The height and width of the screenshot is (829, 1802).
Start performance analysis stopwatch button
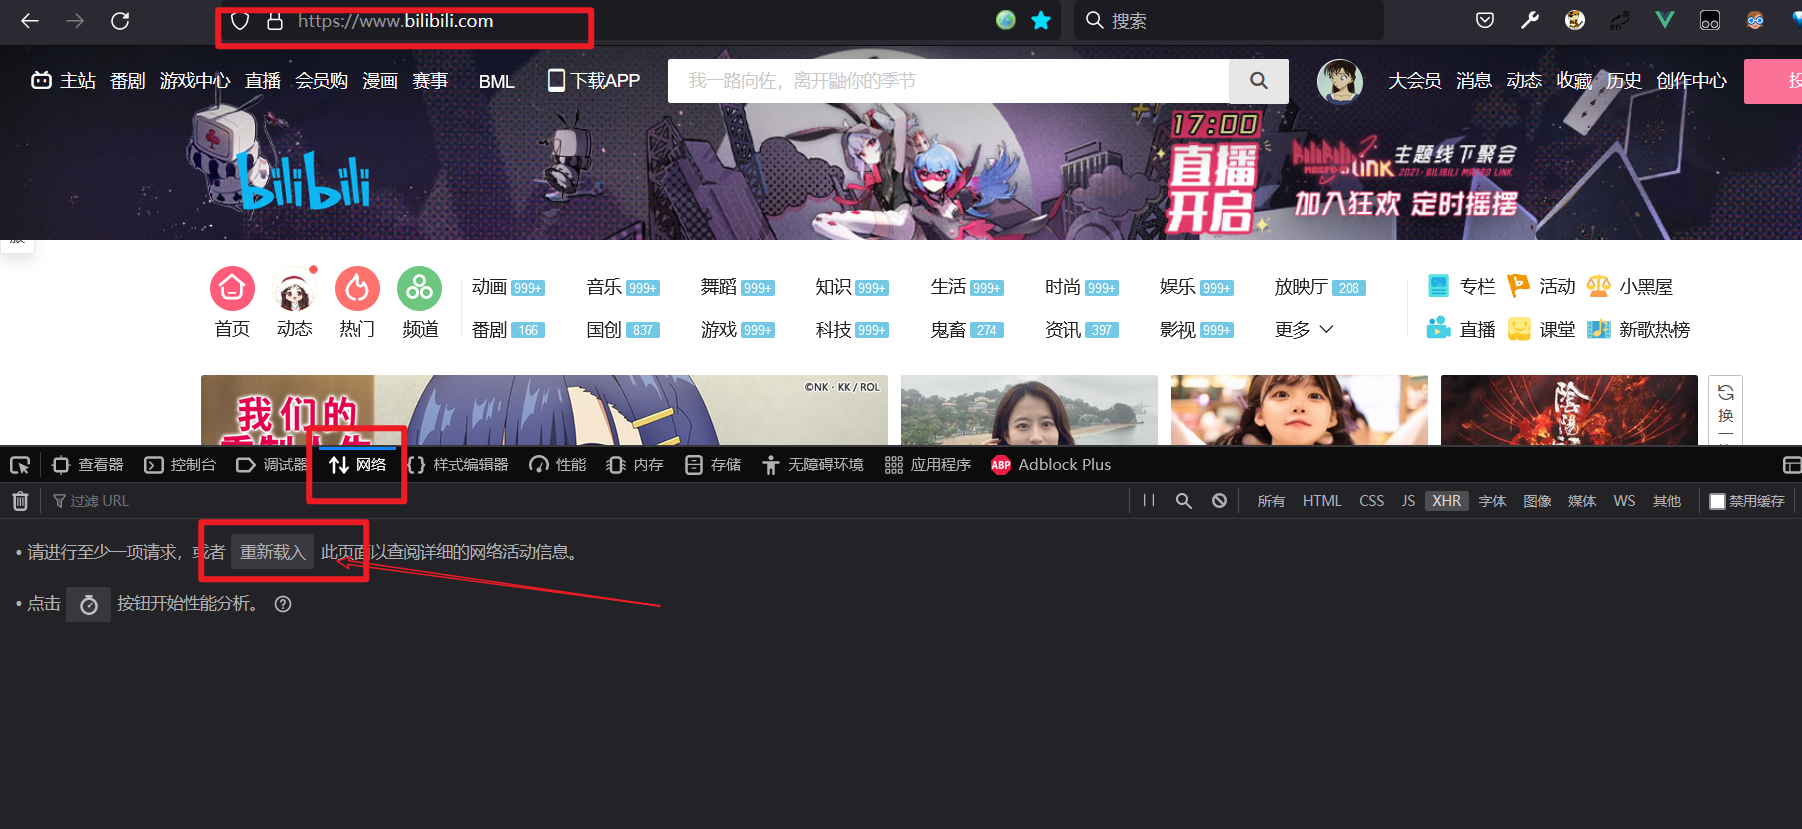tap(88, 604)
